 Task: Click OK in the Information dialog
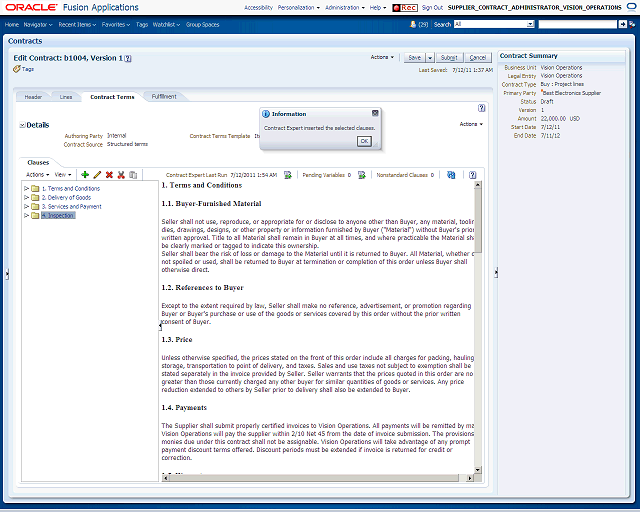pyautogui.click(x=364, y=141)
